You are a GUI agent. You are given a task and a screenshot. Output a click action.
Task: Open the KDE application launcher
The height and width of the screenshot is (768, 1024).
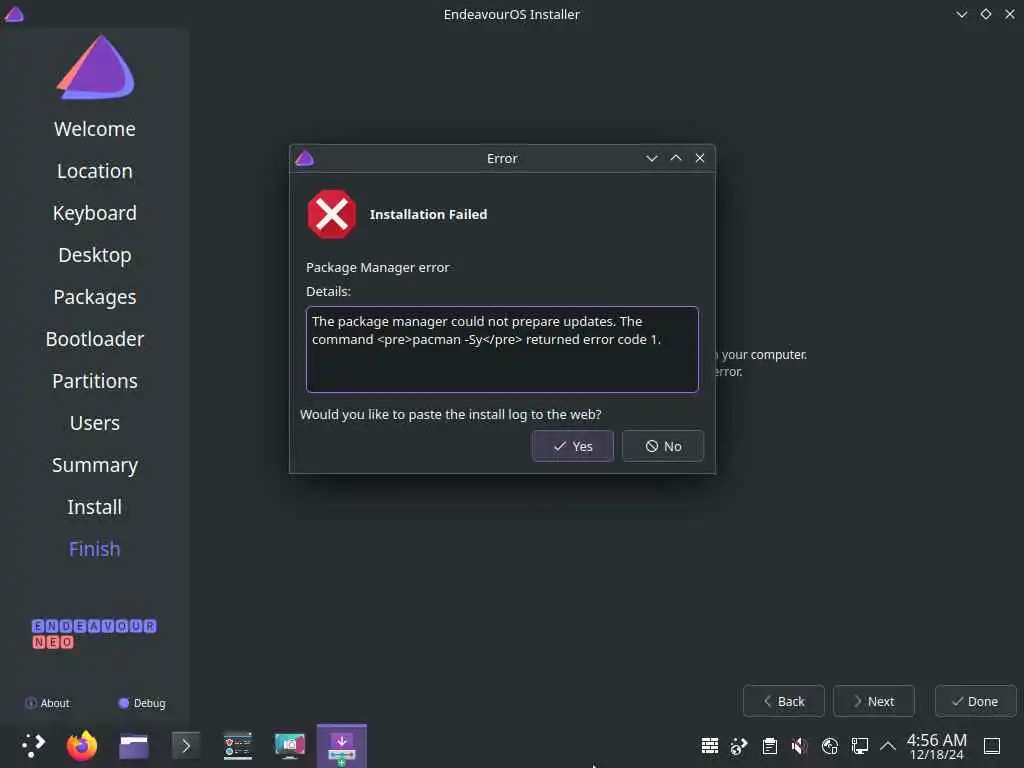33,746
